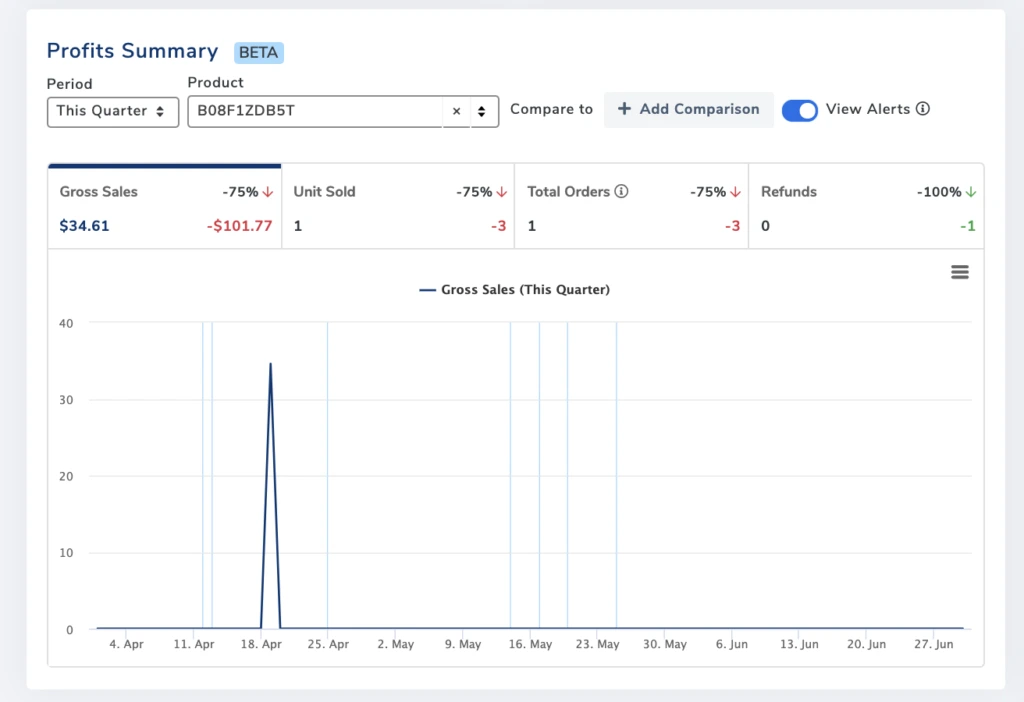The height and width of the screenshot is (702, 1024).
Task: Clear the selected product with the x icon
Action: pos(456,111)
